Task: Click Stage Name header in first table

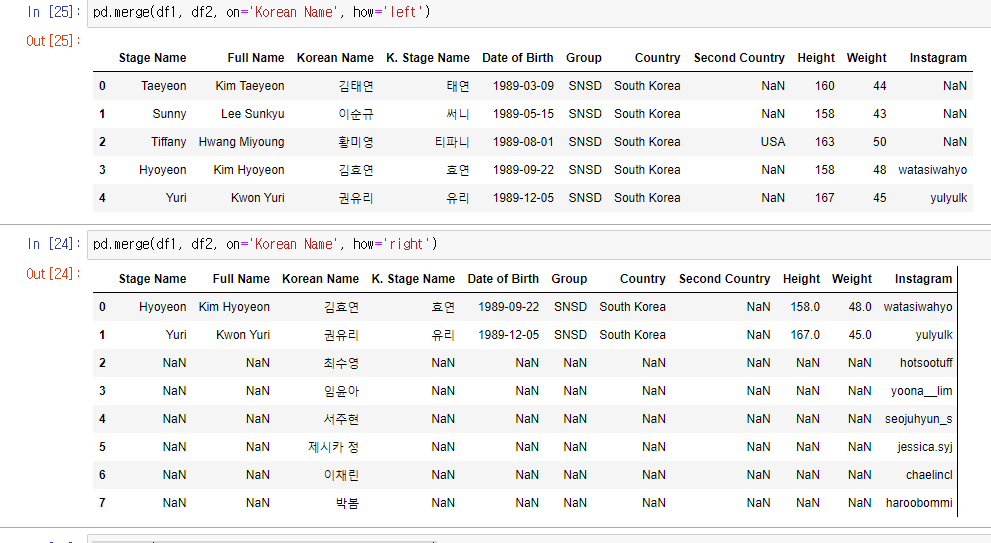Action: [152, 58]
